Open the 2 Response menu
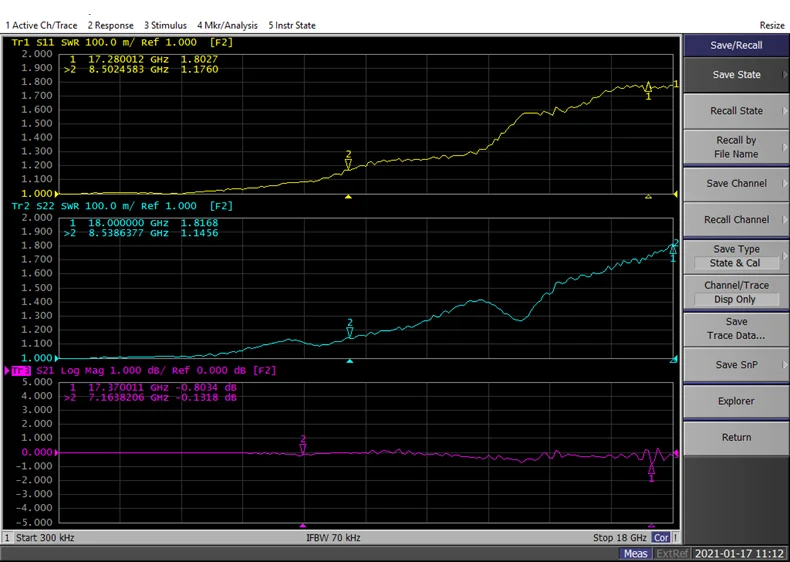This screenshot has width=790, height=562. [x=110, y=25]
